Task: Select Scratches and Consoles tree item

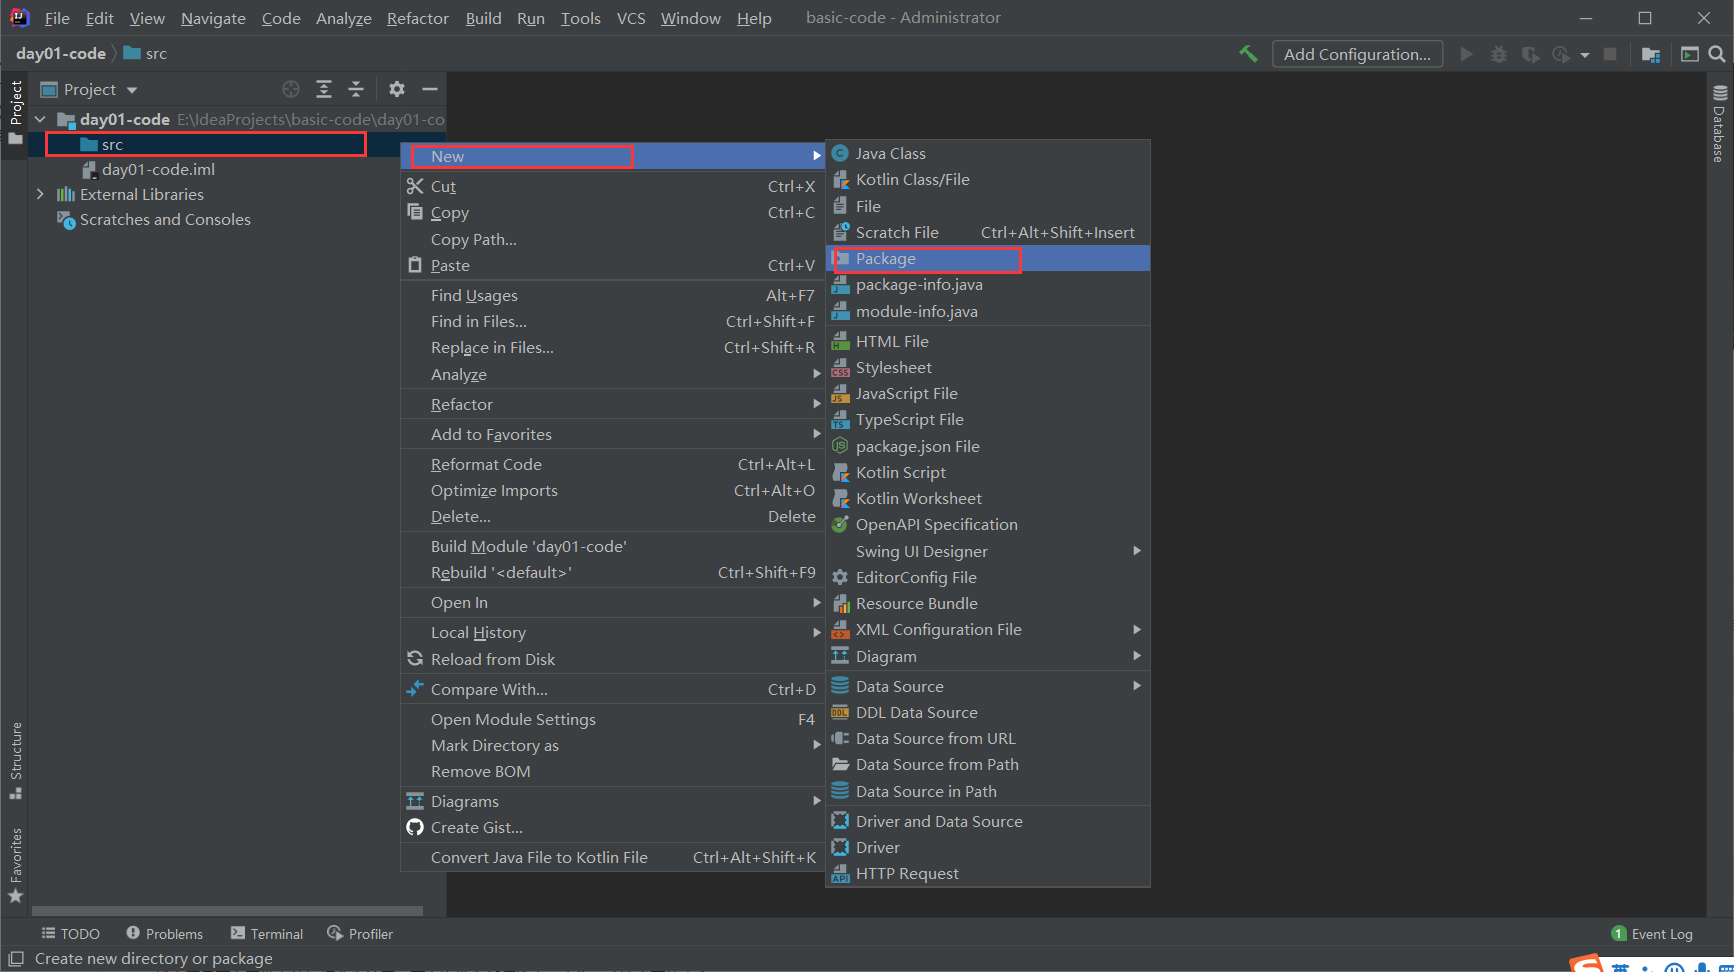Action: tap(165, 219)
